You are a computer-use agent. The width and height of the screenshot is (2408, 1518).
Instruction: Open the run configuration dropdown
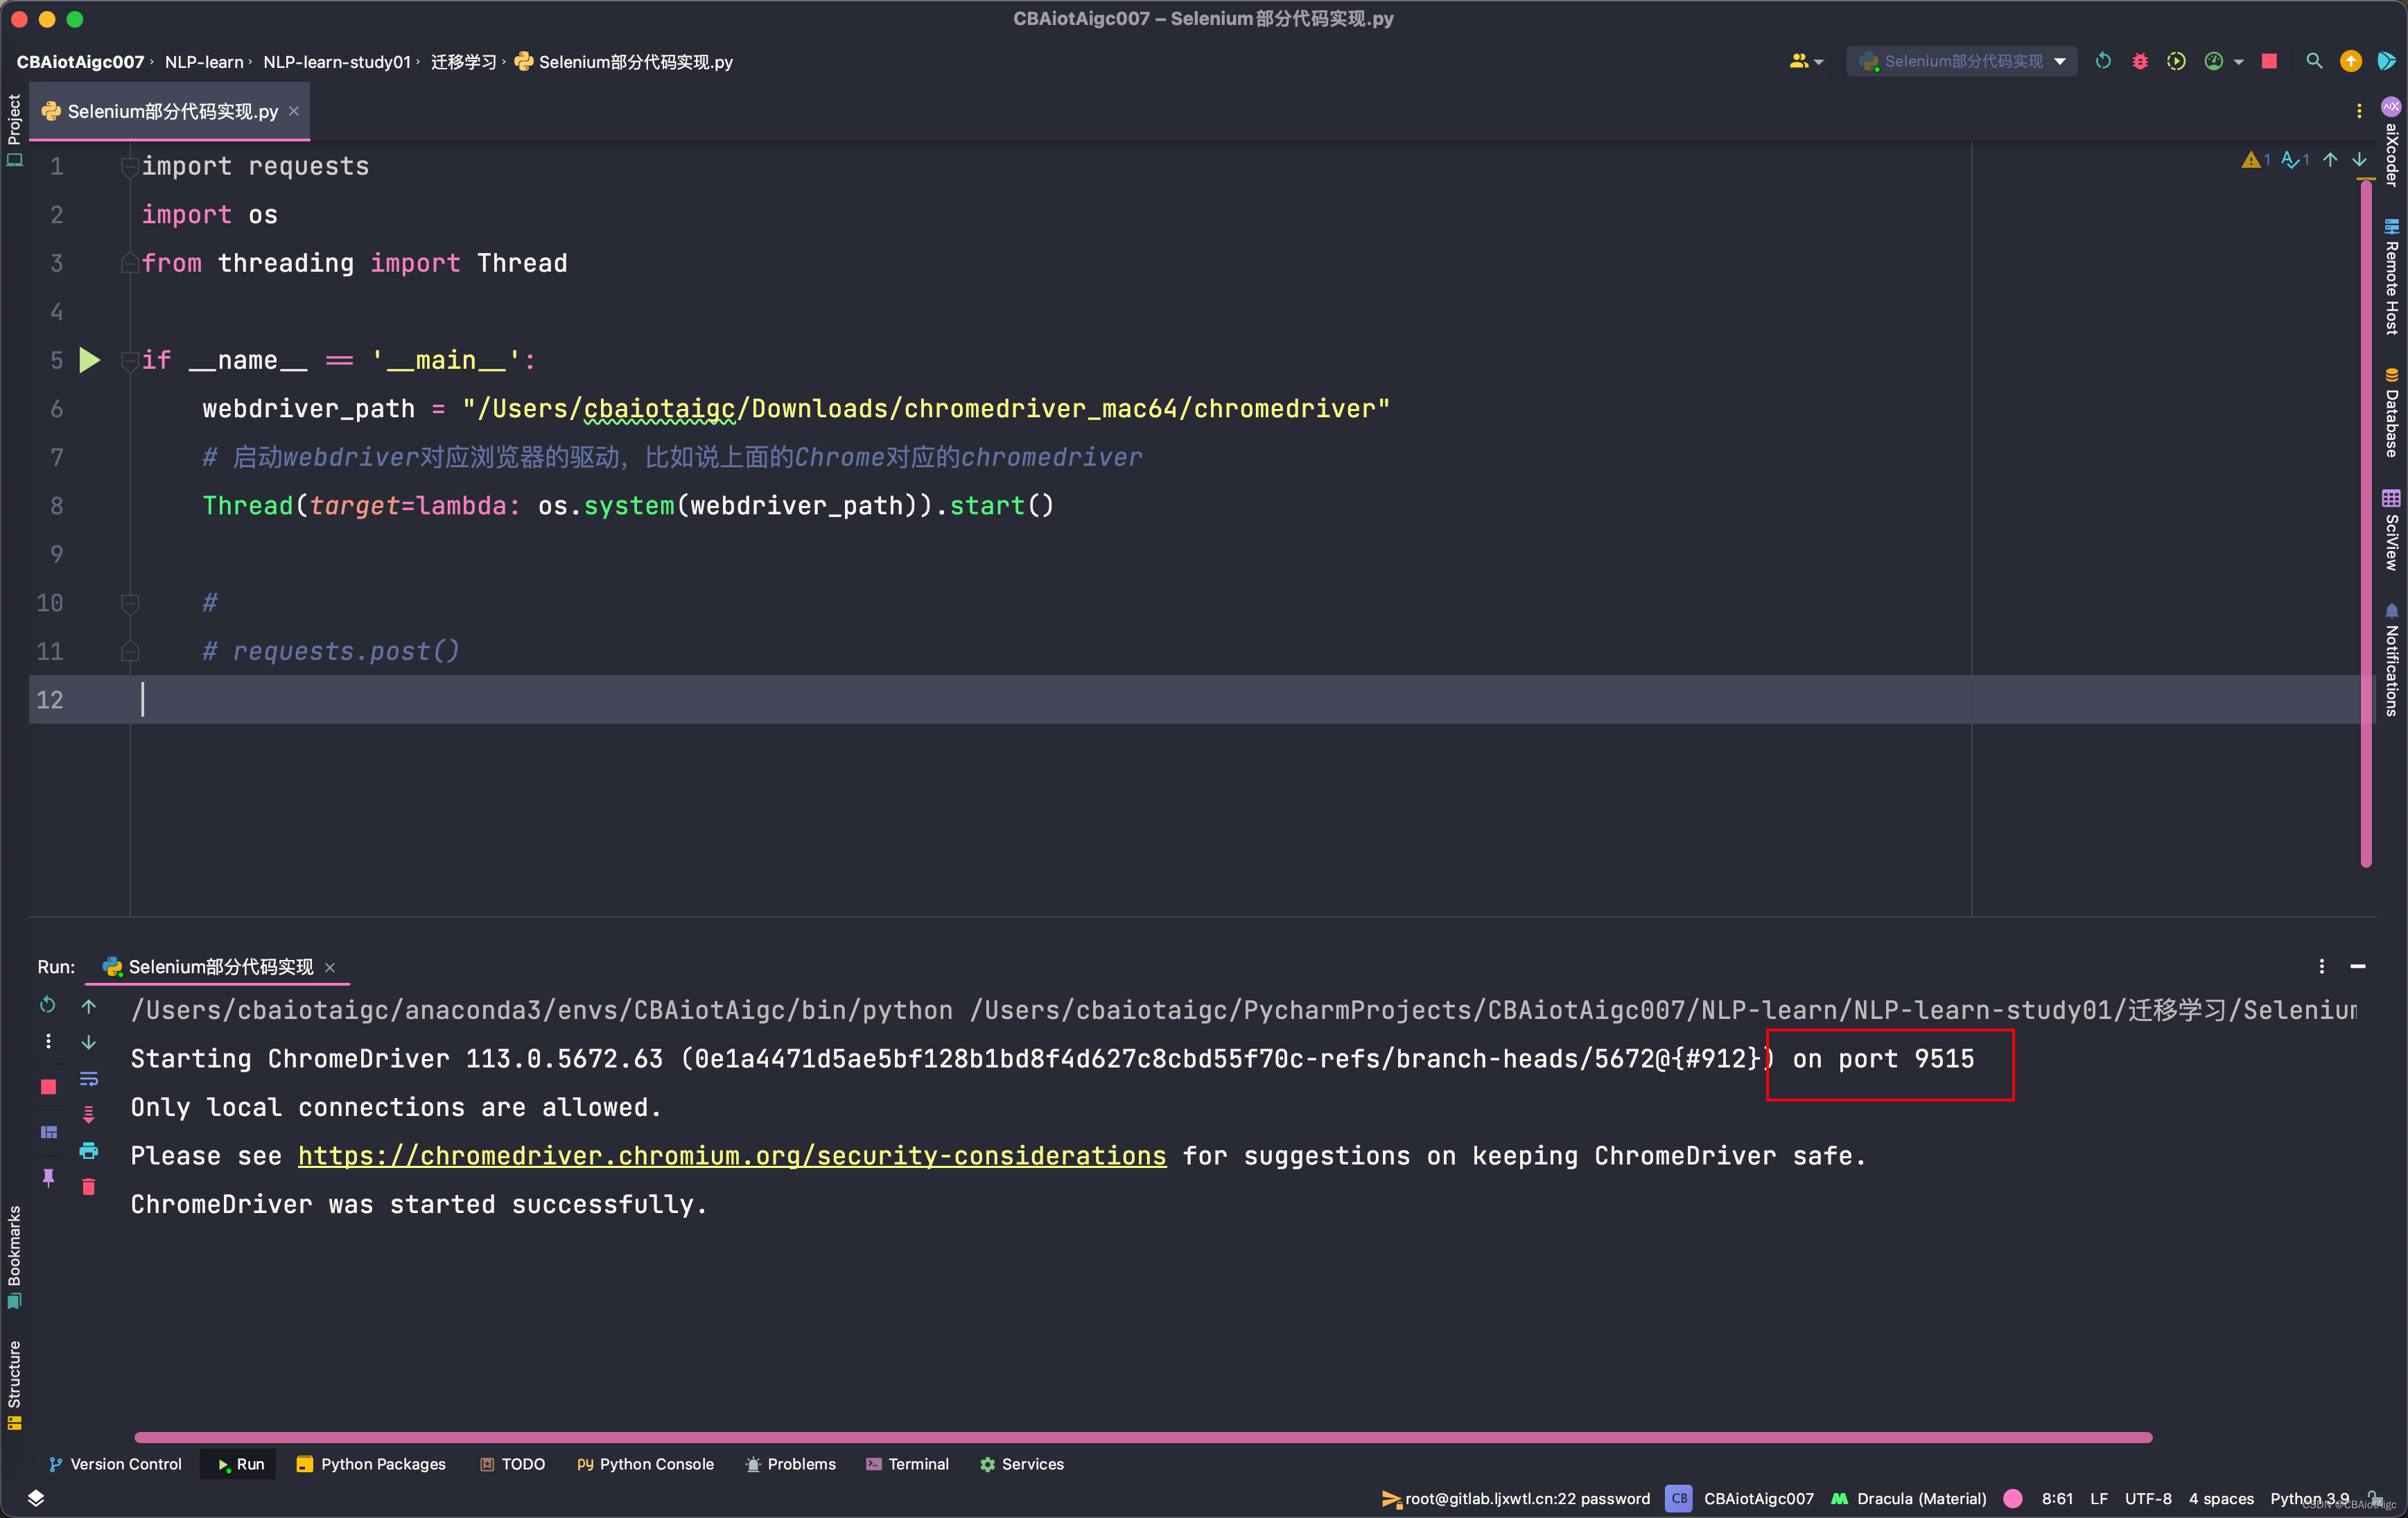tap(1962, 61)
